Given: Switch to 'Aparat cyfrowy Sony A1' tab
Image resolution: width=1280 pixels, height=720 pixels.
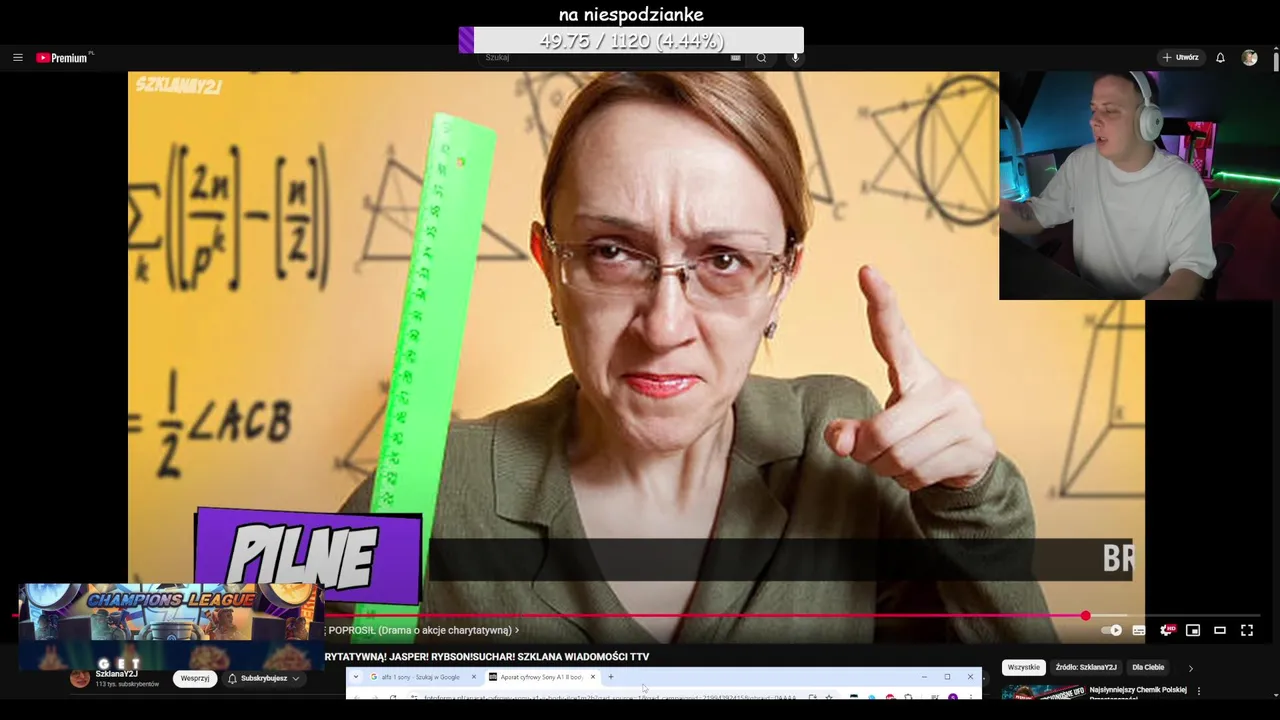Looking at the screenshot, I should [541, 677].
